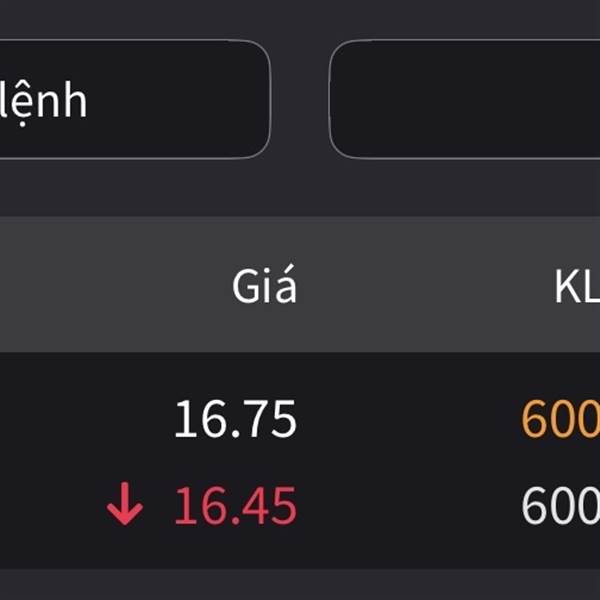Select the red price 16.45
The height and width of the screenshot is (600, 600).
coord(235,508)
